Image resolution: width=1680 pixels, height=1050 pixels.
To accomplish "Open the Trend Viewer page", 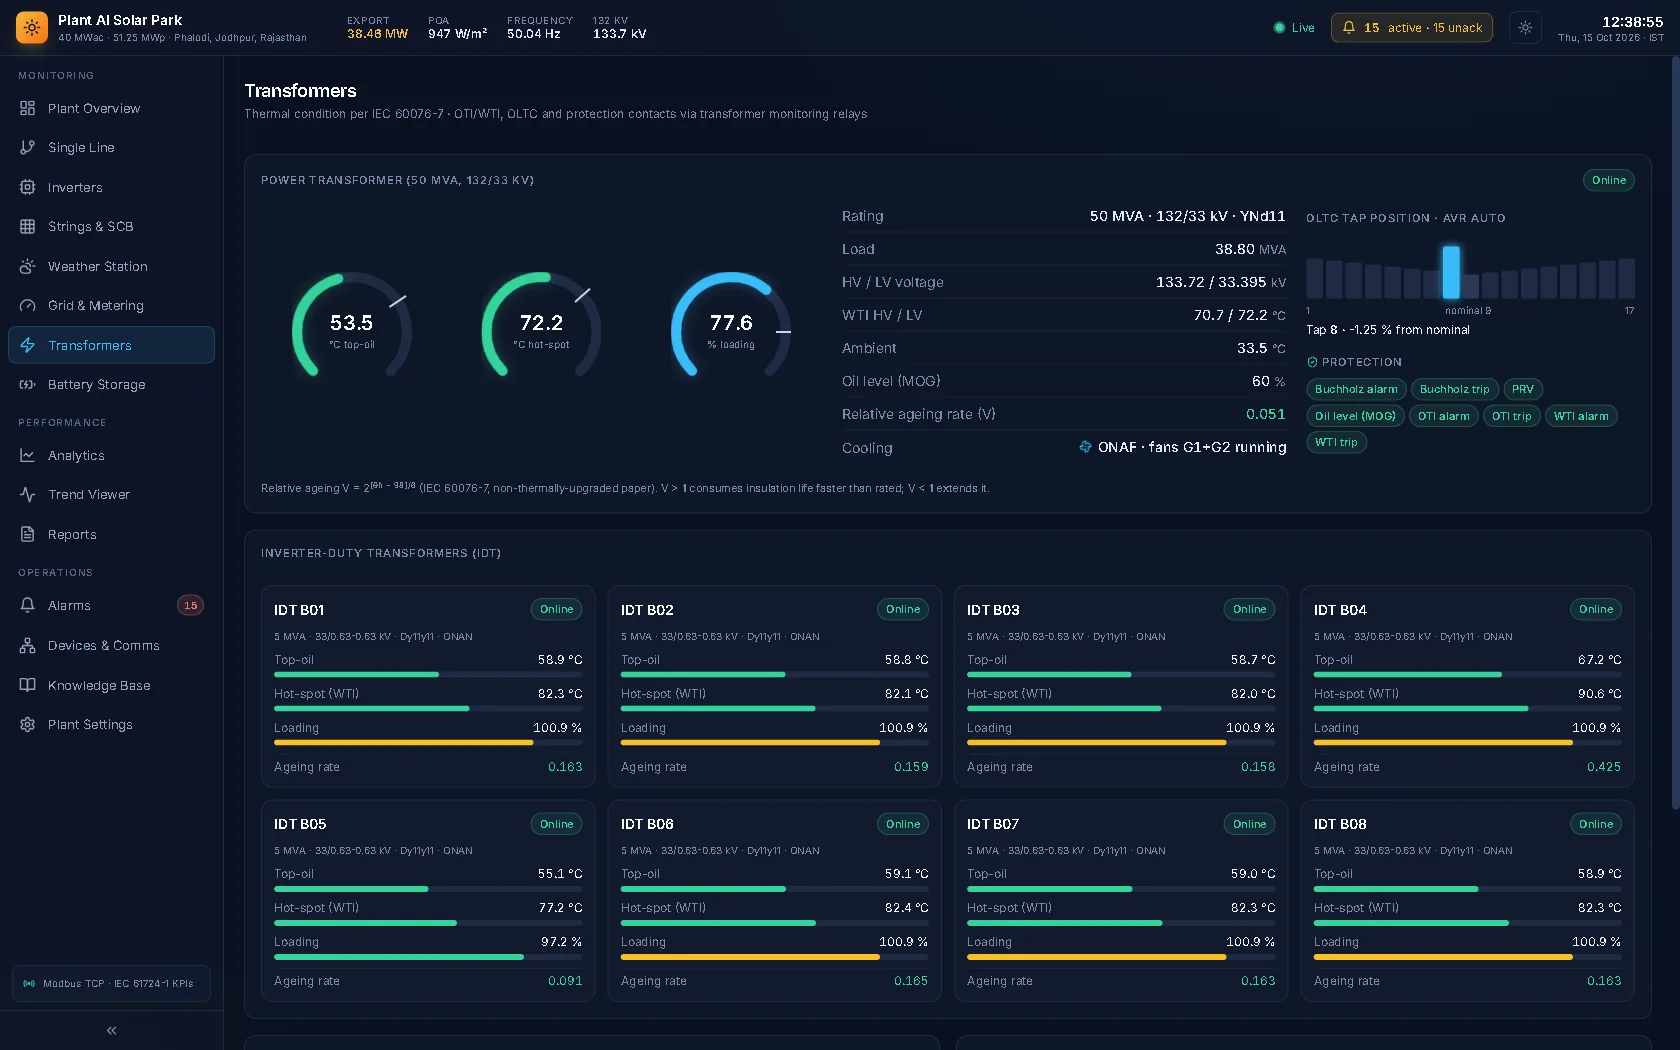I will point(111,494).
